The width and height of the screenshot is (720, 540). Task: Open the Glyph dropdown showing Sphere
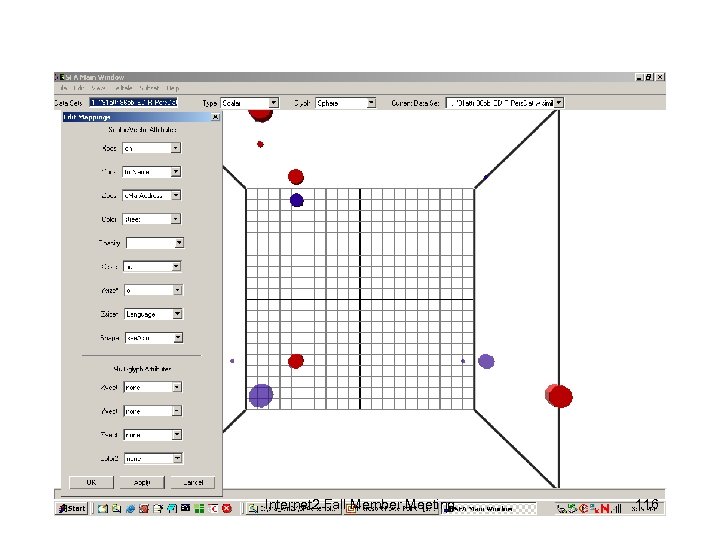pos(371,103)
